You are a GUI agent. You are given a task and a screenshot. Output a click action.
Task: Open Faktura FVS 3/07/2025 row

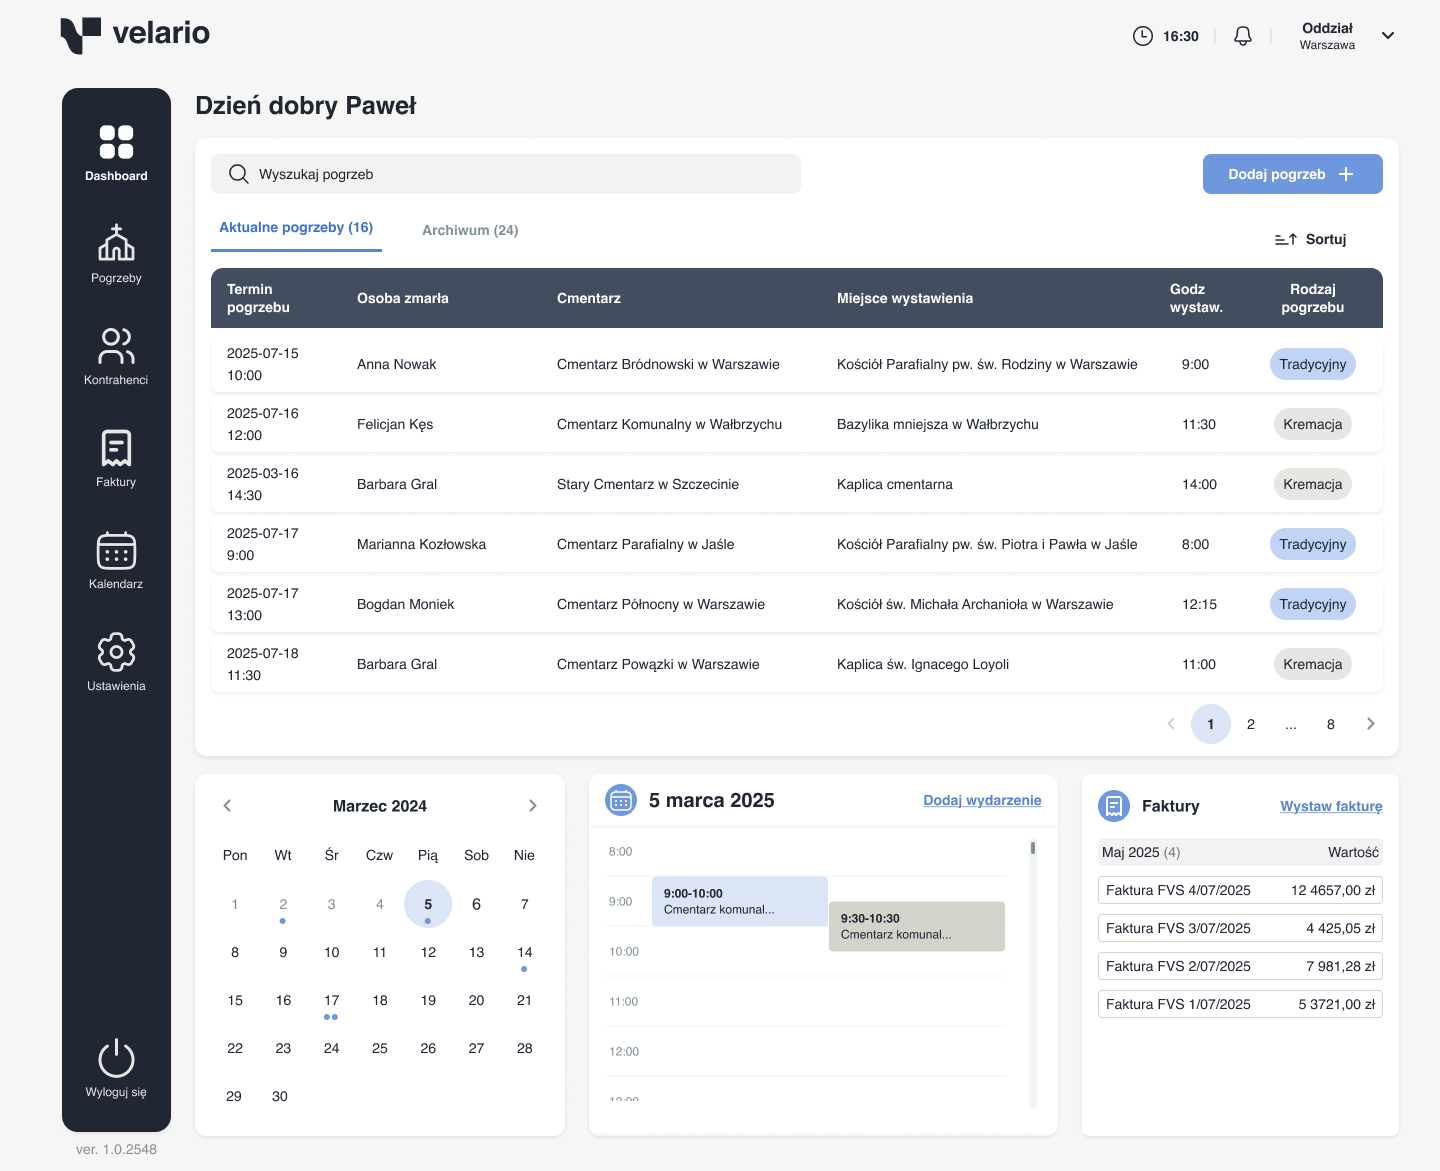click(x=1240, y=928)
